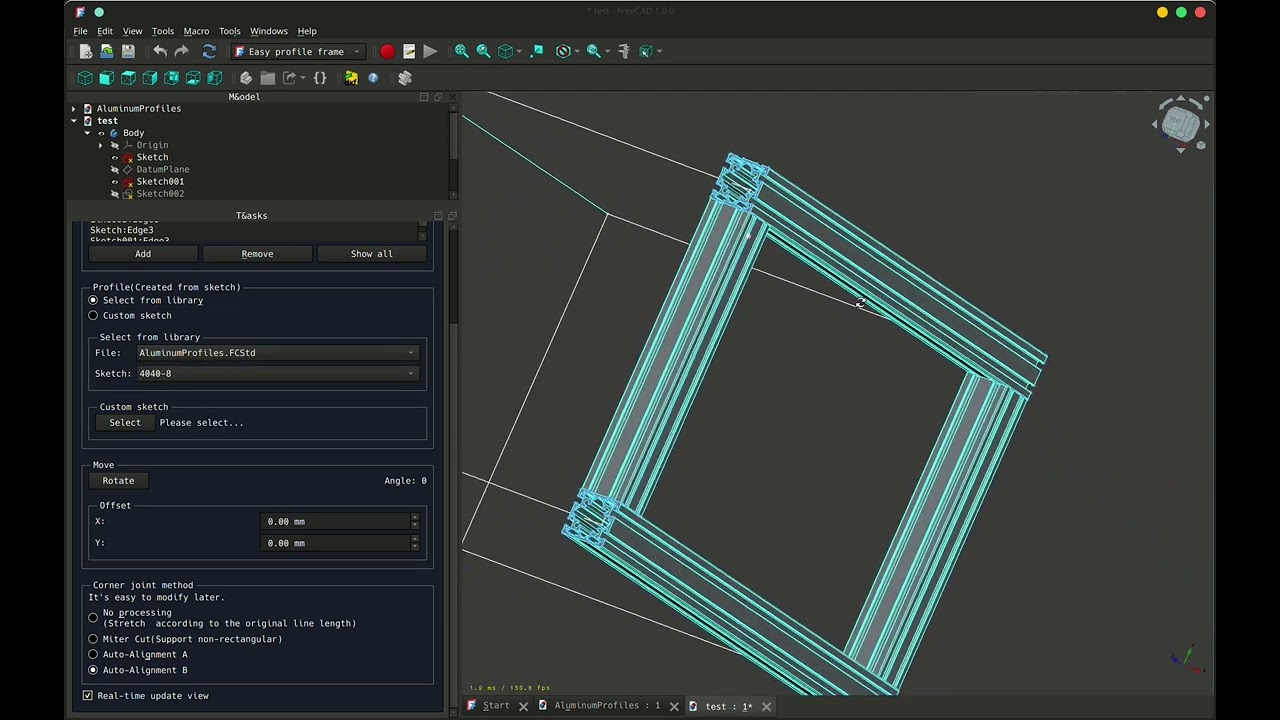Collapse the test document tree node
Viewport: 1280px width, 720px height.
[74, 121]
